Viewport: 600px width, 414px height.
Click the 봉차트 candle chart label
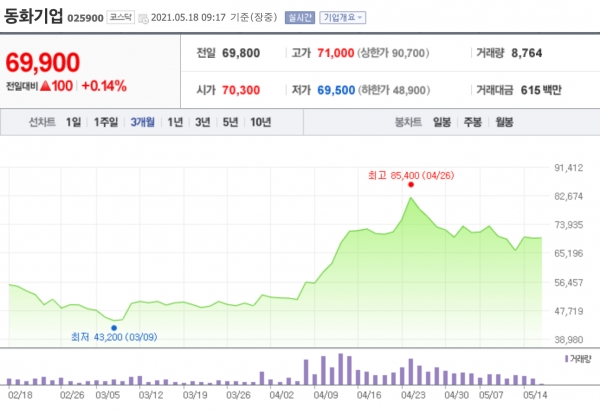coord(408,122)
